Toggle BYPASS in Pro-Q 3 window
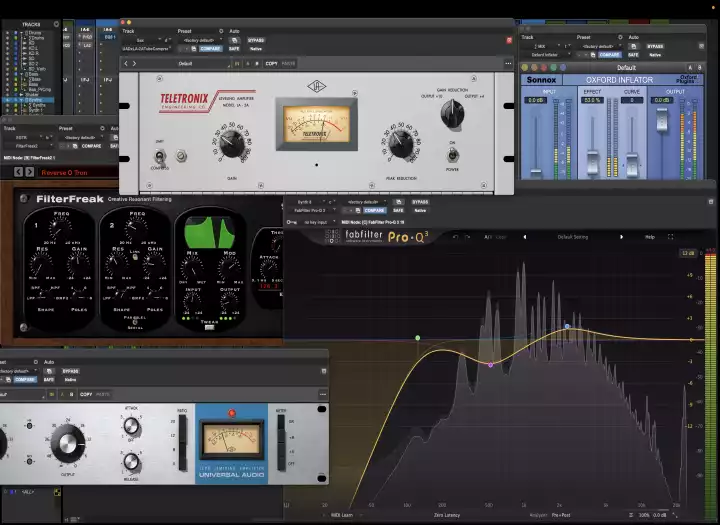 (x=420, y=202)
